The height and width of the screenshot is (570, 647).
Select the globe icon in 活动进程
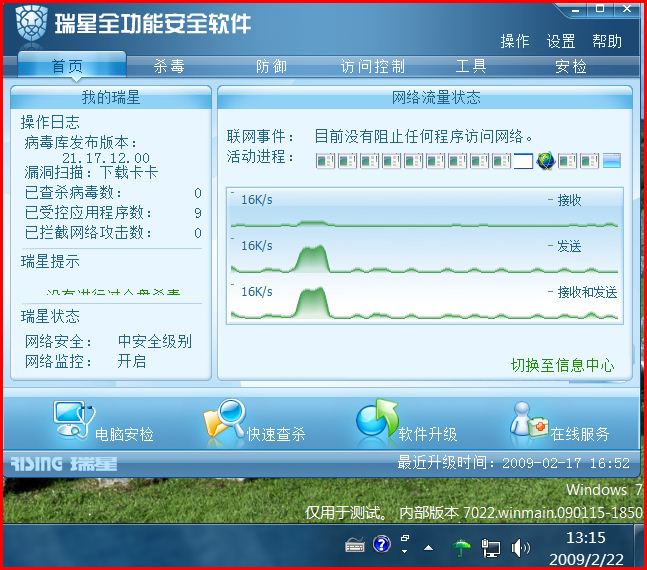(x=545, y=161)
